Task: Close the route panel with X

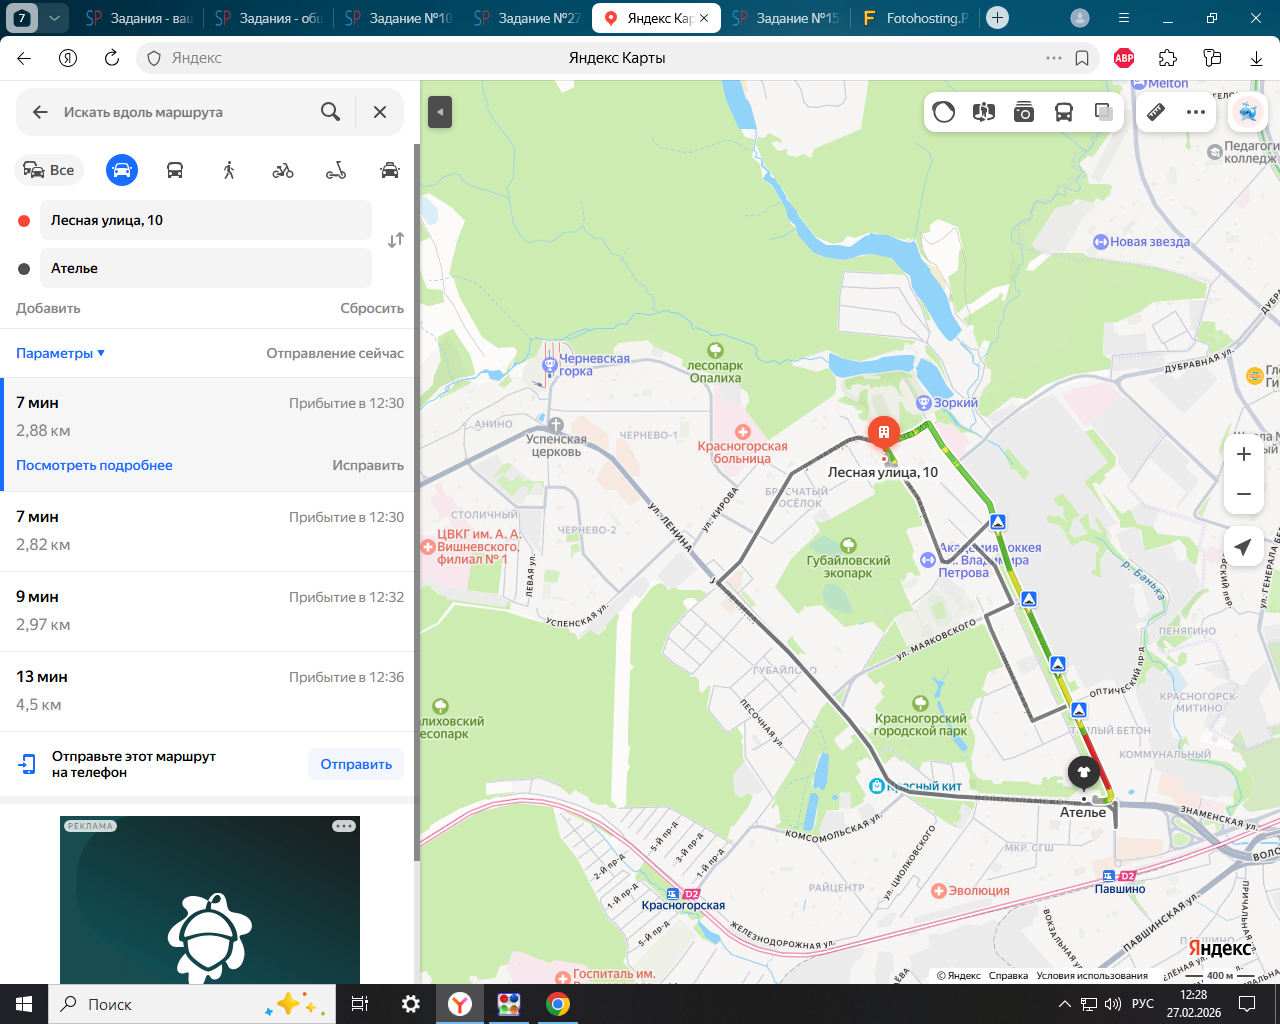Action: coord(380,112)
